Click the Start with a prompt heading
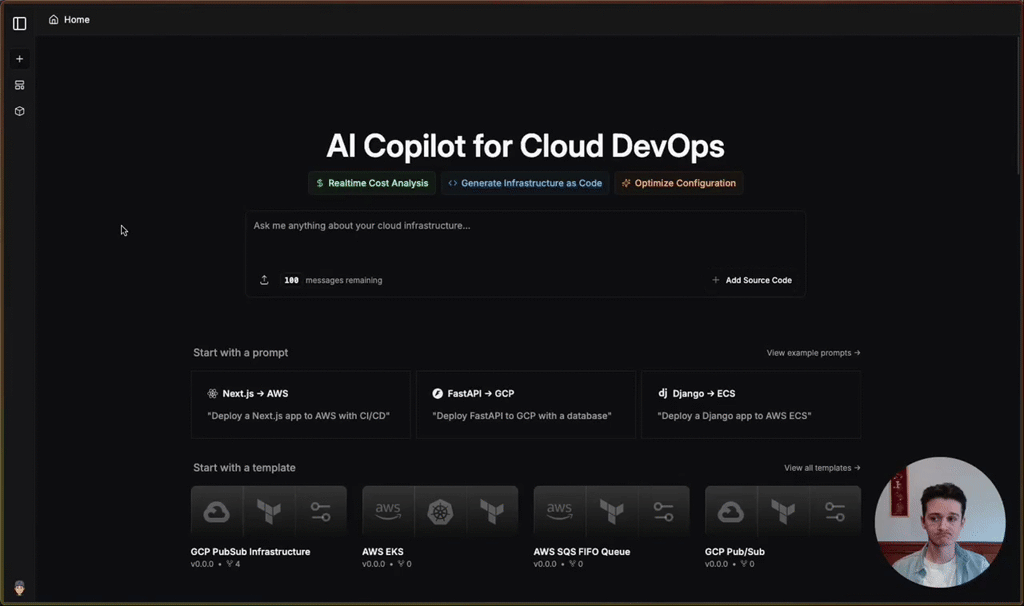The width and height of the screenshot is (1024, 606). tap(240, 353)
